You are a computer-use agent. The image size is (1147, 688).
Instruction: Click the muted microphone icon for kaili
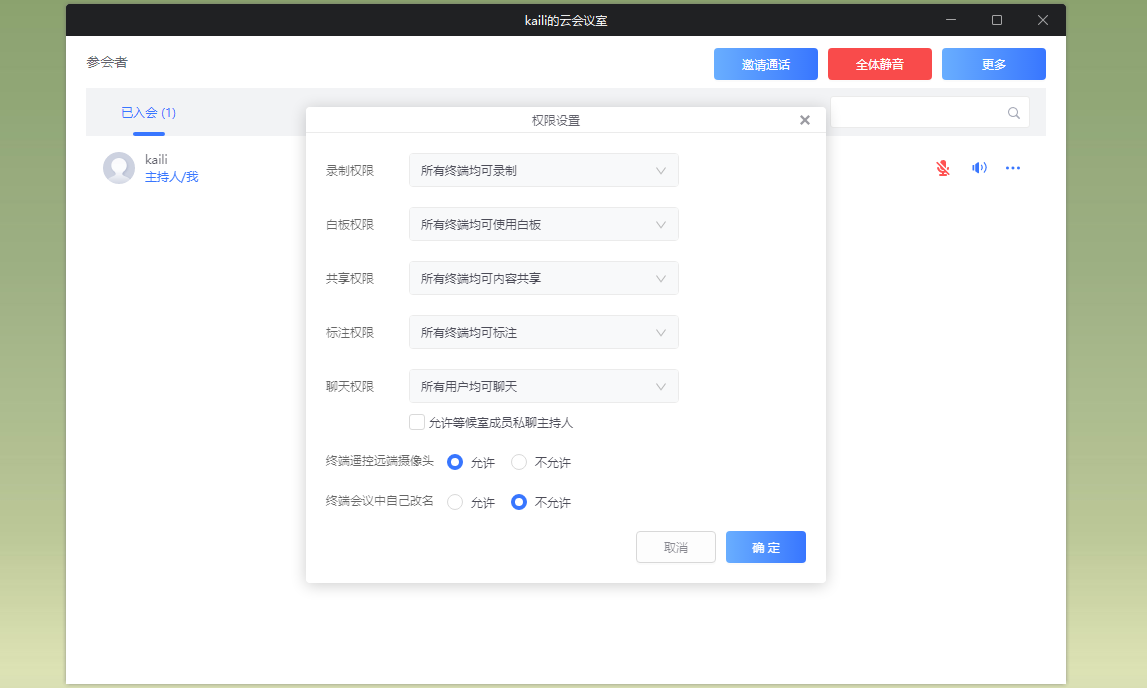943,168
